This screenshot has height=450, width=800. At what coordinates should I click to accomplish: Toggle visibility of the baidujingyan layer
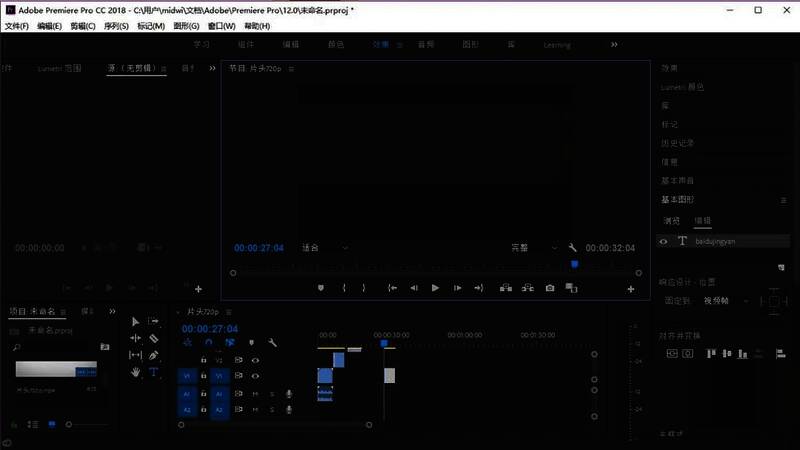(x=663, y=241)
